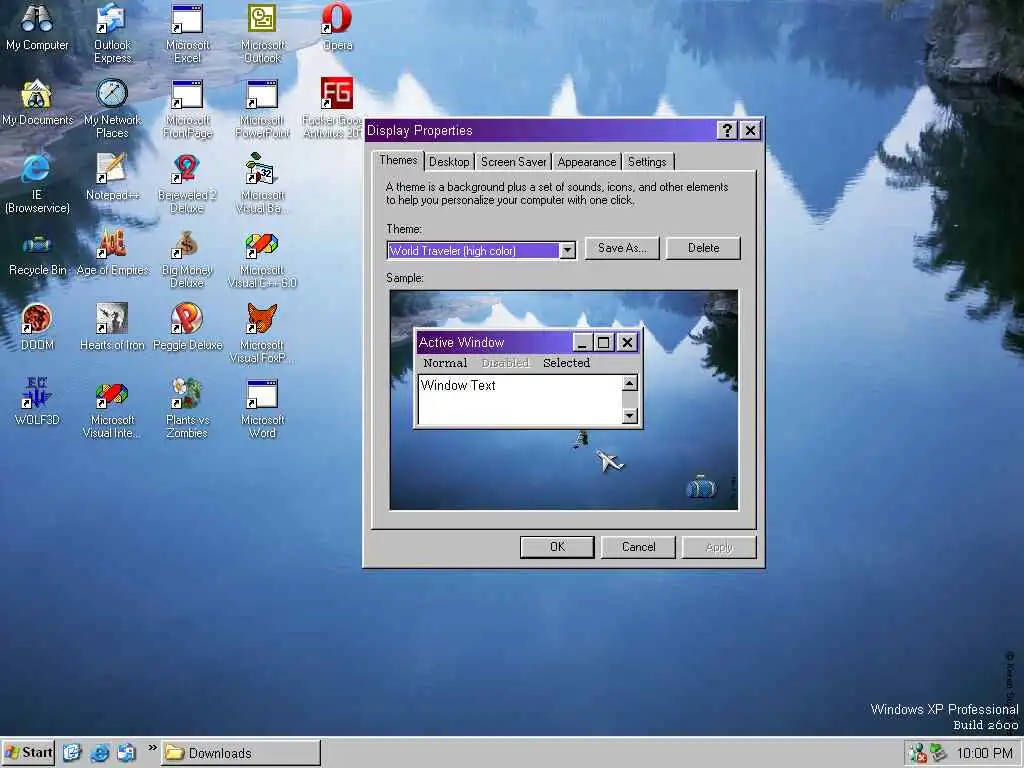Select the Age of Empires shortcut
Image resolution: width=1024 pixels, height=768 pixels.
tap(112, 252)
